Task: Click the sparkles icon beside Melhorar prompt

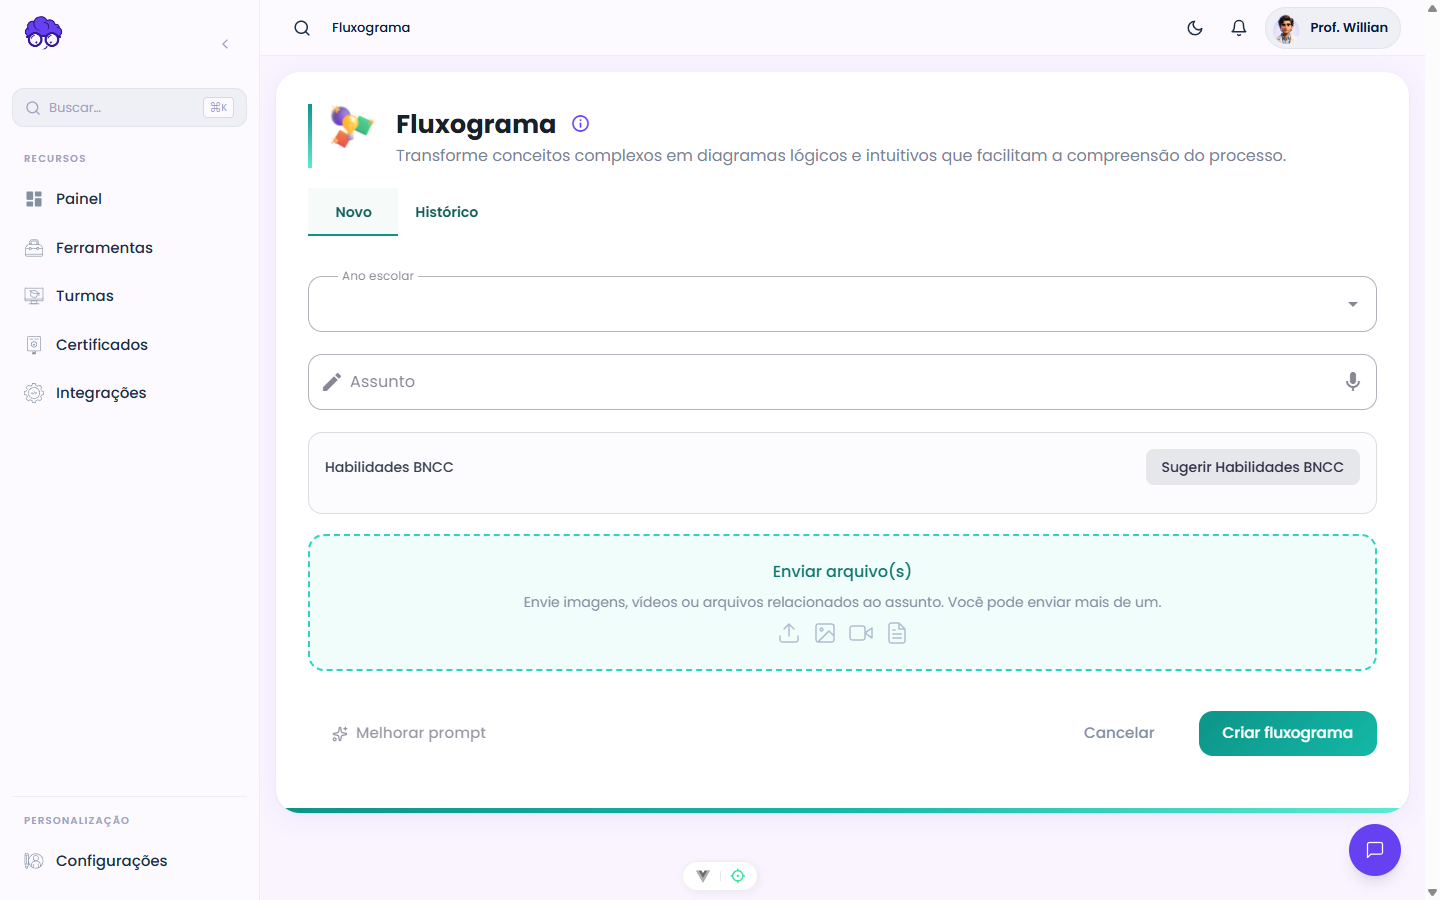Action: [x=340, y=734]
